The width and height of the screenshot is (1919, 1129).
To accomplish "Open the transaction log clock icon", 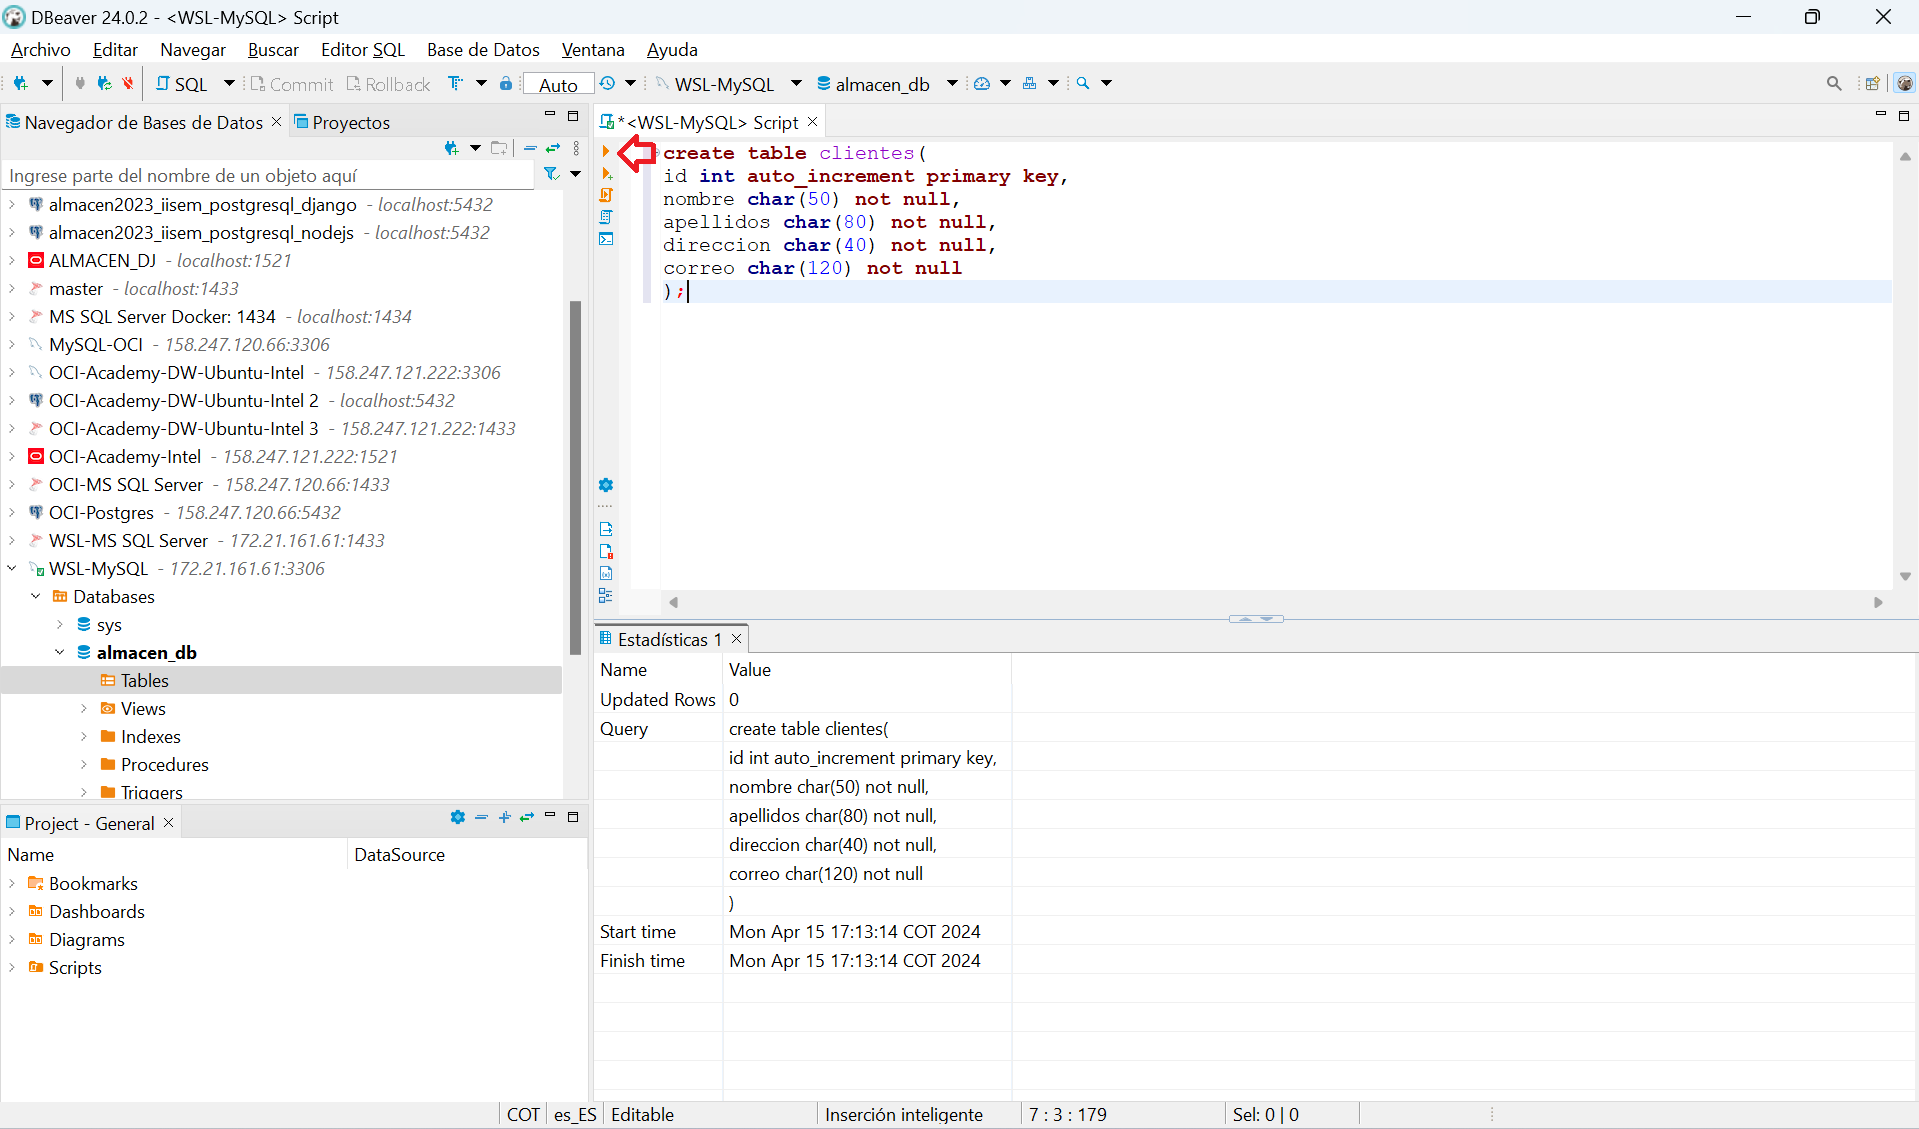I will click(x=607, y=84).
